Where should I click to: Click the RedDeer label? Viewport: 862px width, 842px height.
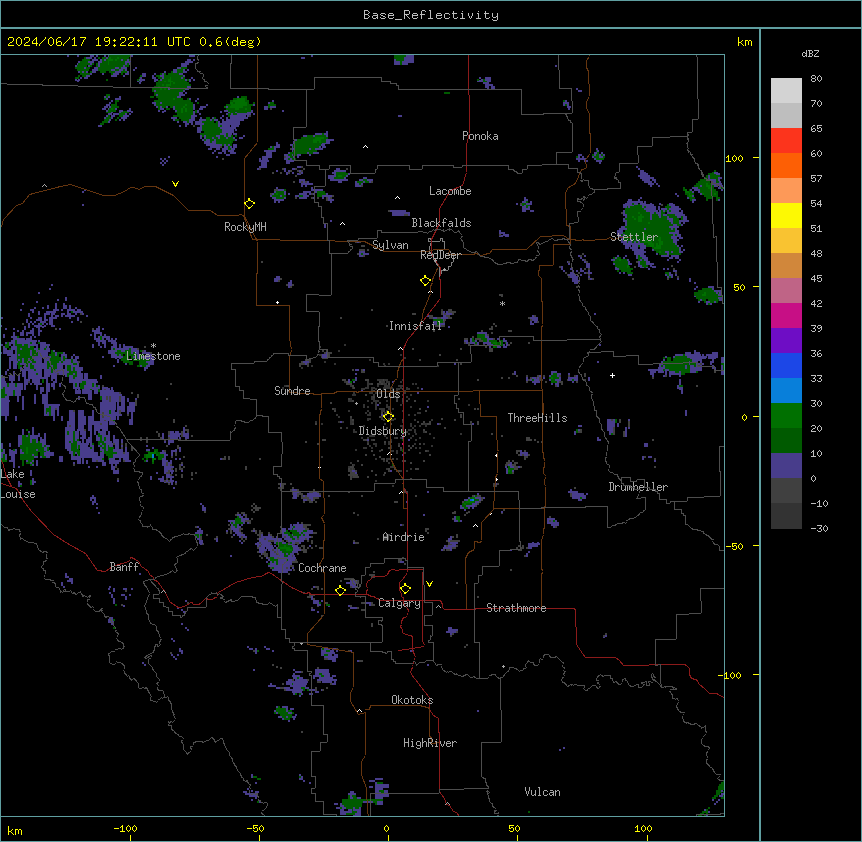tap(440, 255)
